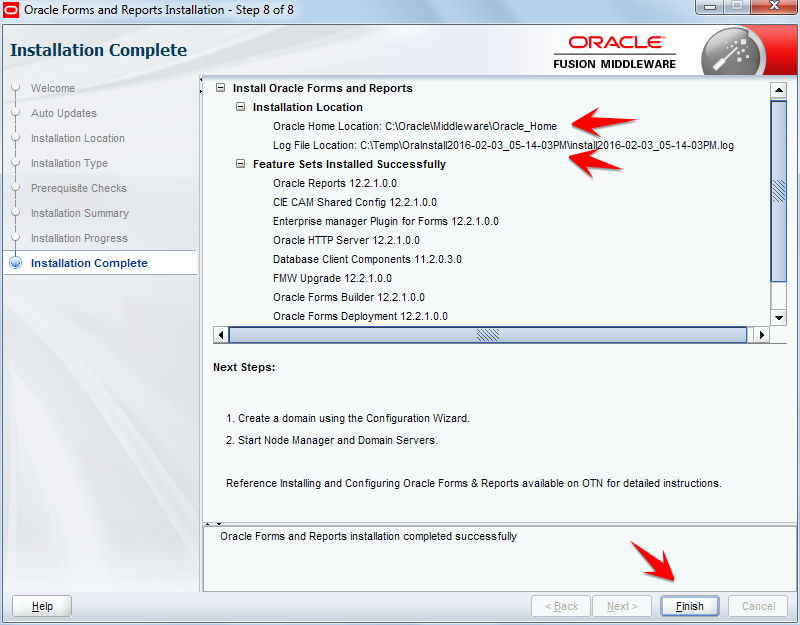The height and width of the screenshot is (625, 800).
Task: Click the 'Reference Installing and Configuring' text line
Action: (x=473, y=483)
